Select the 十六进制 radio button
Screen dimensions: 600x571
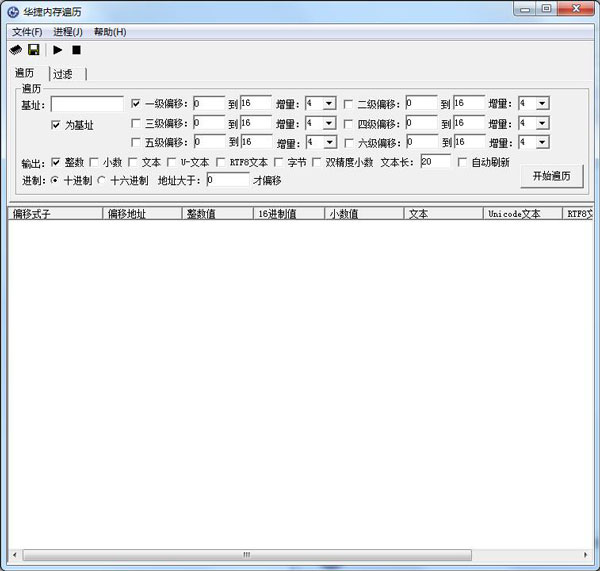pos(101,180)
